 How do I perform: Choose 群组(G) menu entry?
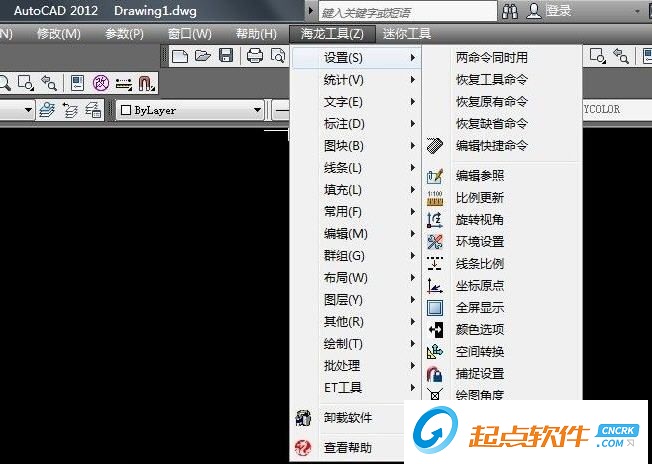(356, 256)
